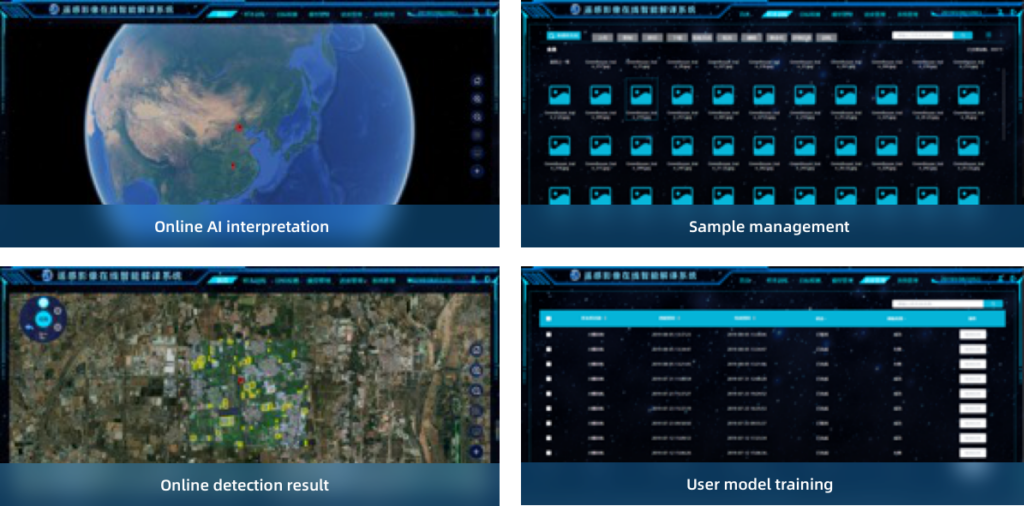Viewport: 1024px width, 506px height.
Task: Open fifth column header filter in User model training
Action: (x=895, y=319)
